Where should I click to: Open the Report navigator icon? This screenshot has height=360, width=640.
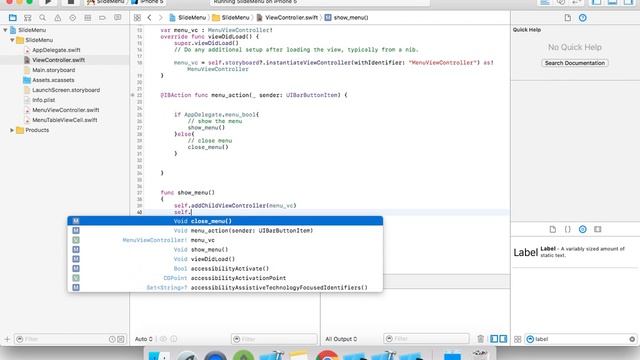pos(118,18)
